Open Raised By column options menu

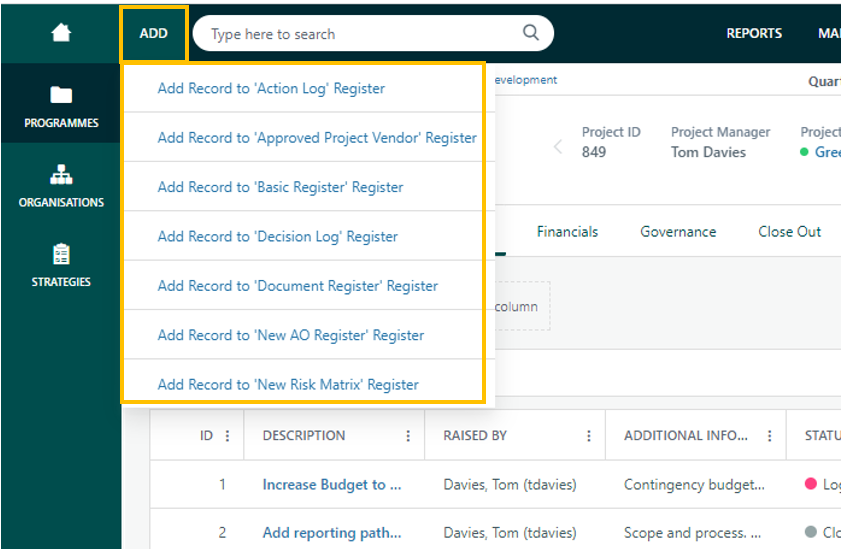click(x=589, y=435)
